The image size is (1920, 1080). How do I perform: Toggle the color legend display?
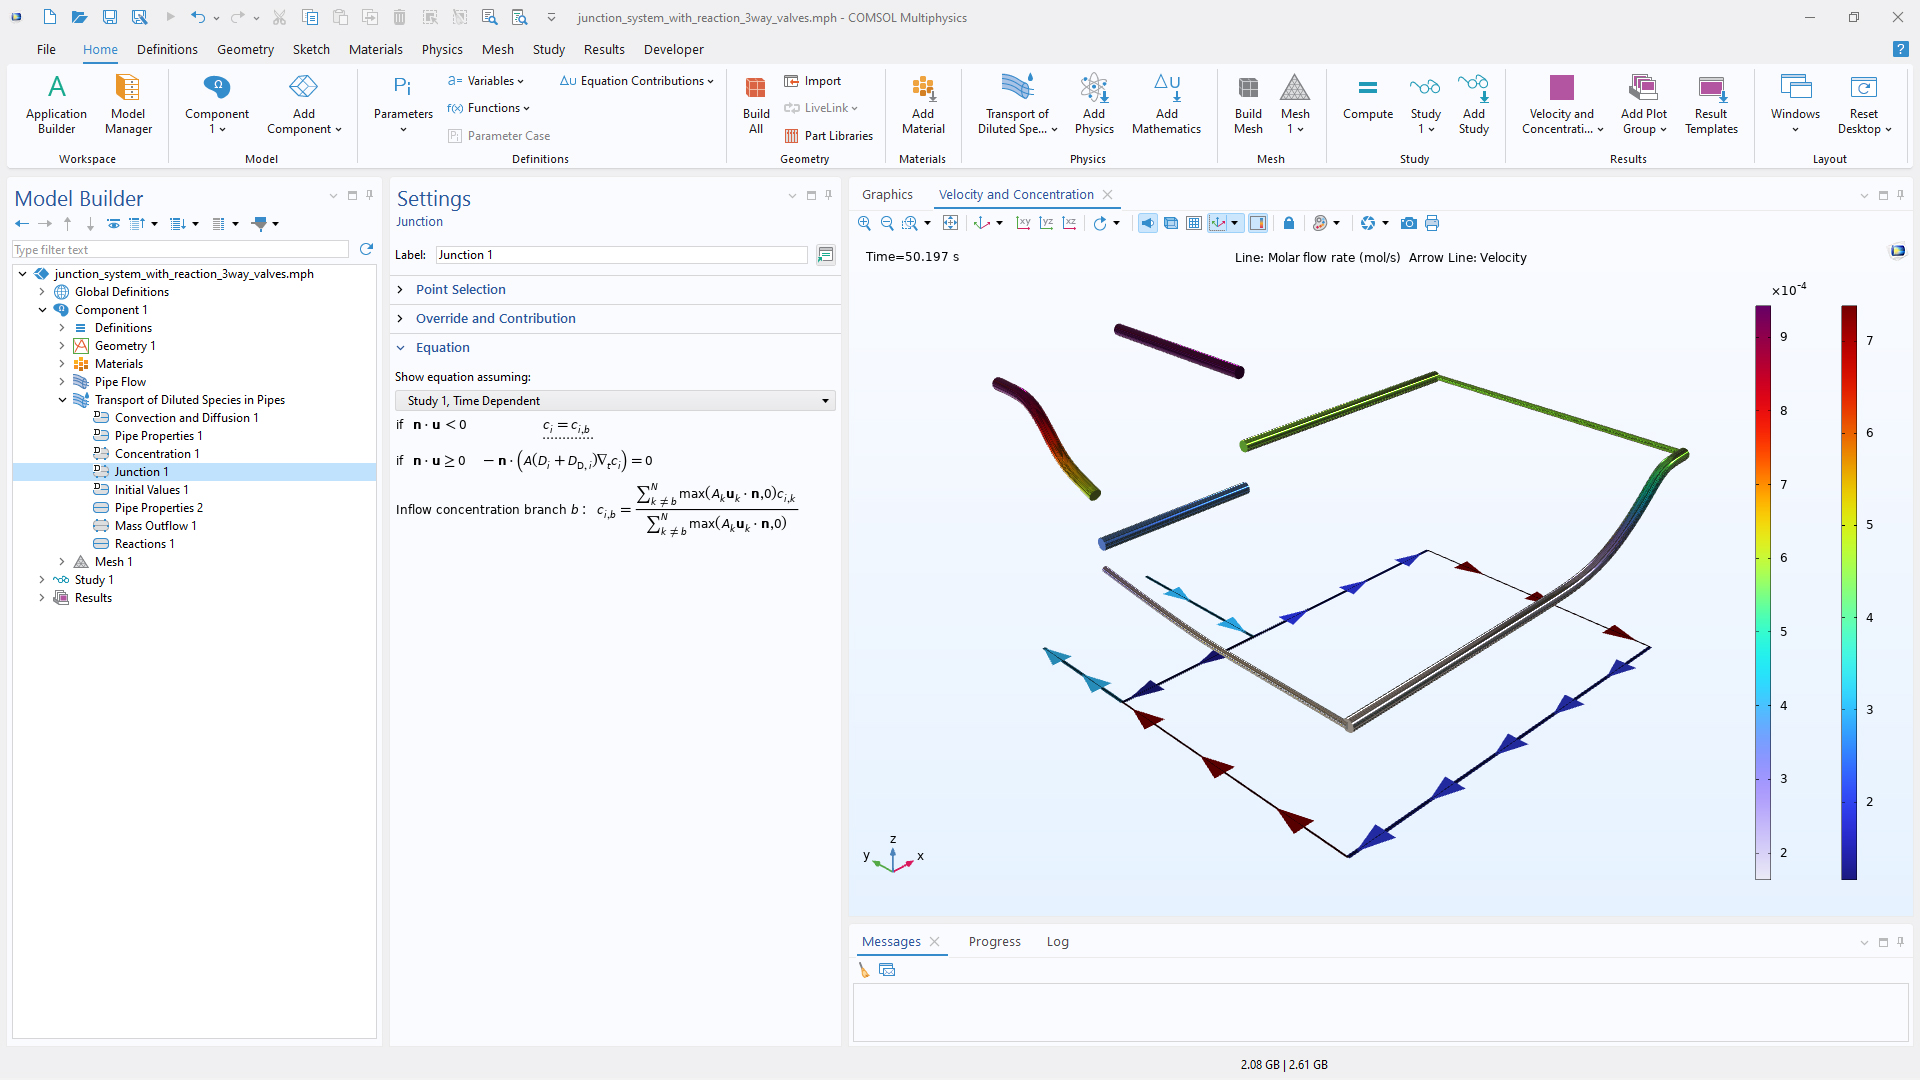[1258, 223]
